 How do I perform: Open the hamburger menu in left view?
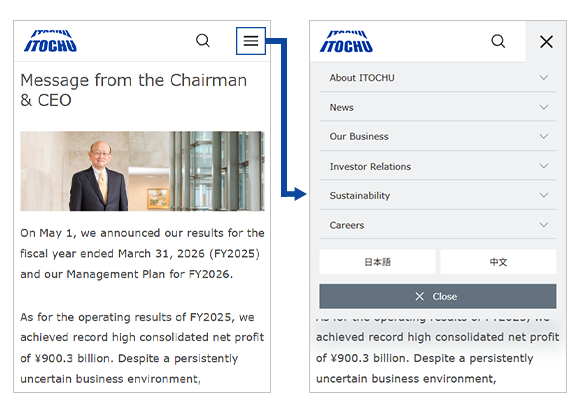(251, 41)
